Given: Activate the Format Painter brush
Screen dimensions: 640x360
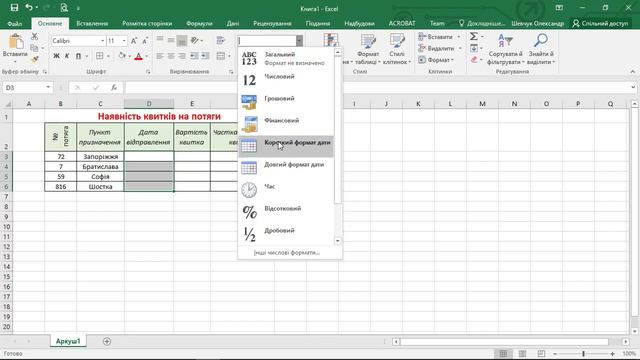Looking at the screenshot, I should coord(35,60).
